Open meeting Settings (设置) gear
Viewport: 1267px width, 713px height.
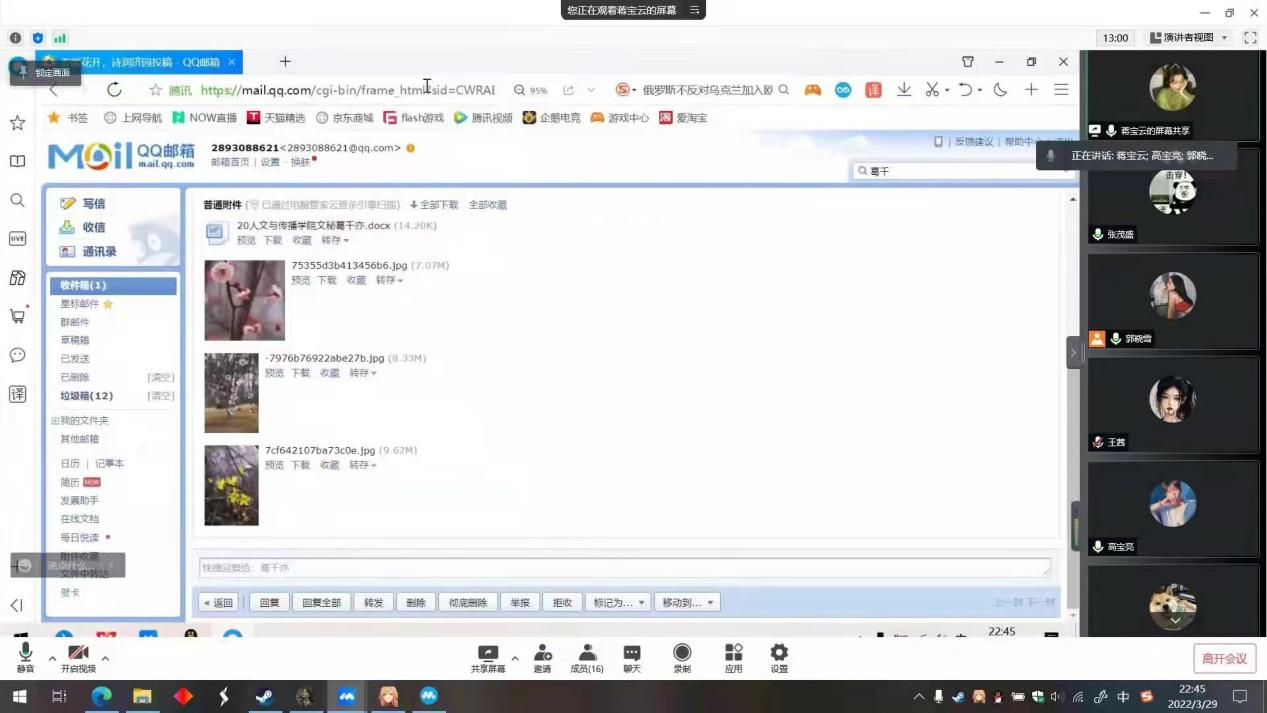click(779, 658)
